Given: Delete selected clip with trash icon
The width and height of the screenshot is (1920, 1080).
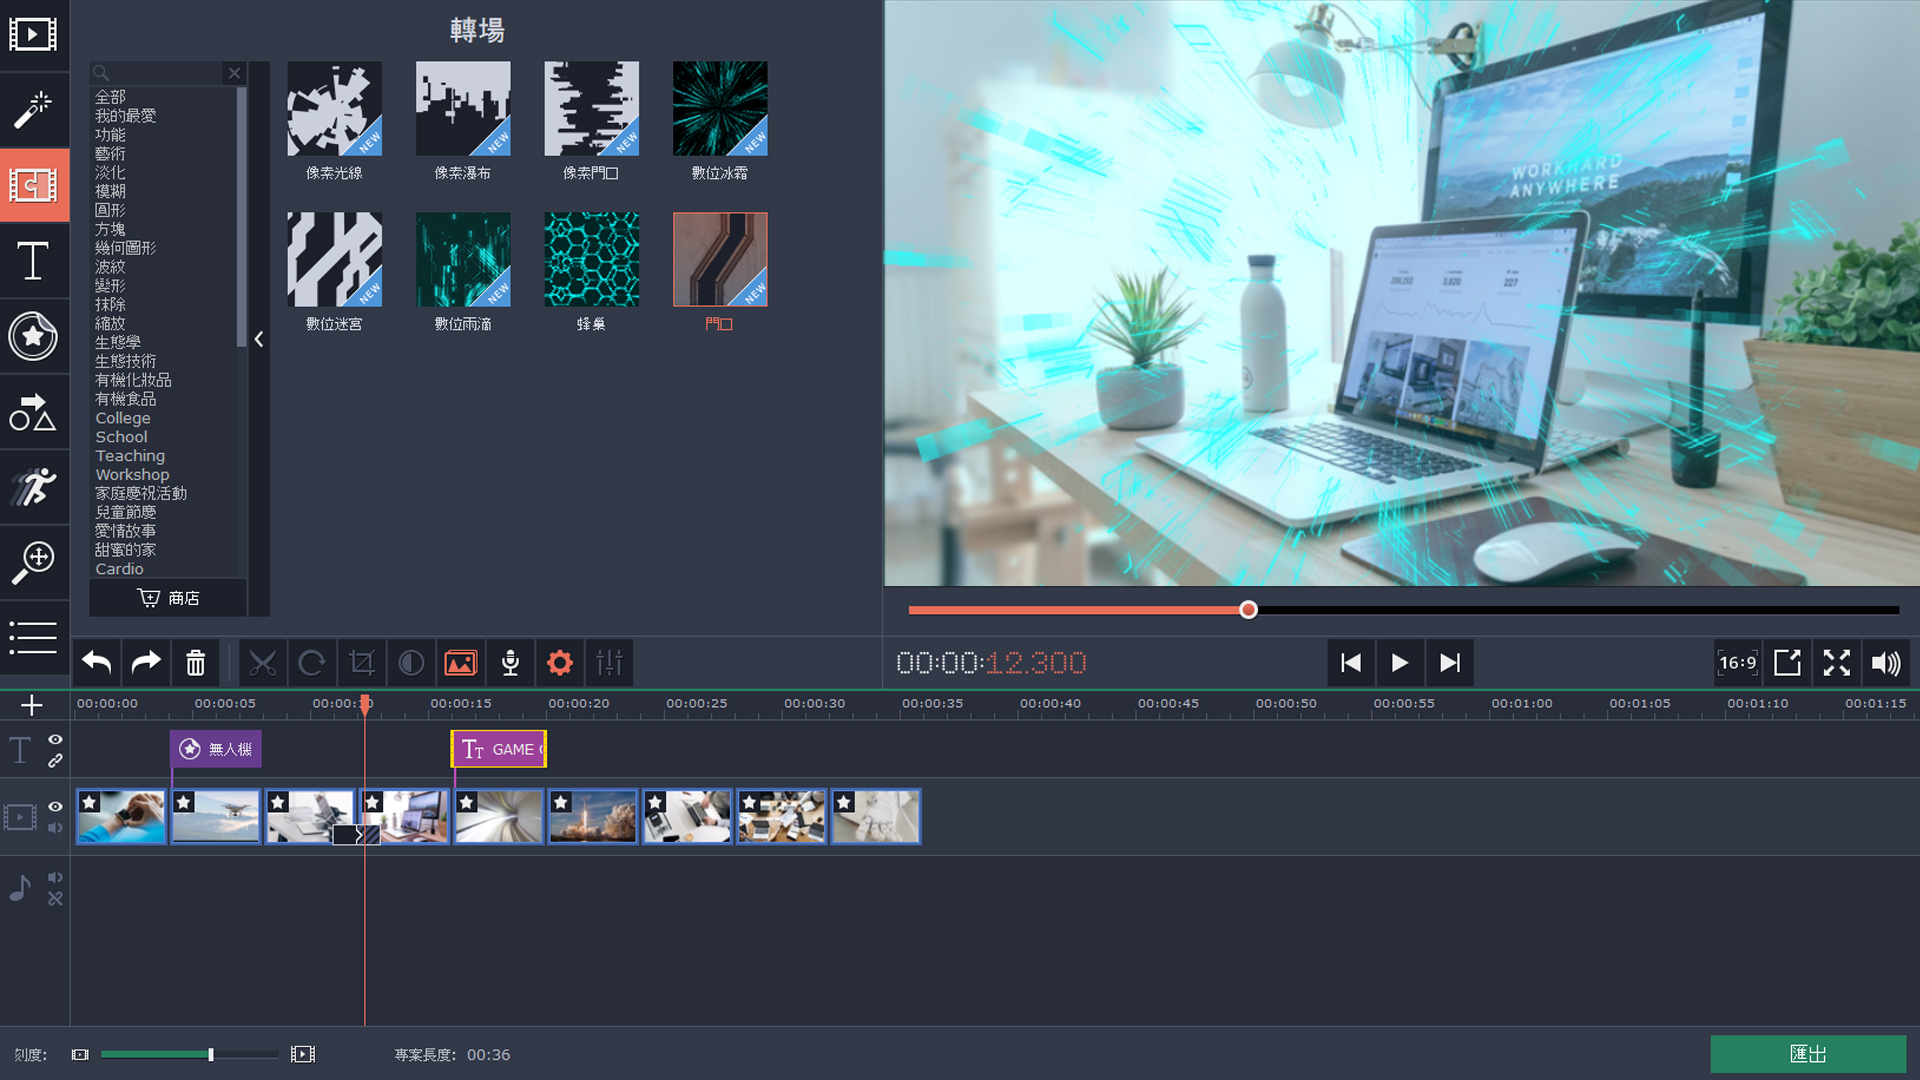Looking at the screenshot, I should click(195, 663).
